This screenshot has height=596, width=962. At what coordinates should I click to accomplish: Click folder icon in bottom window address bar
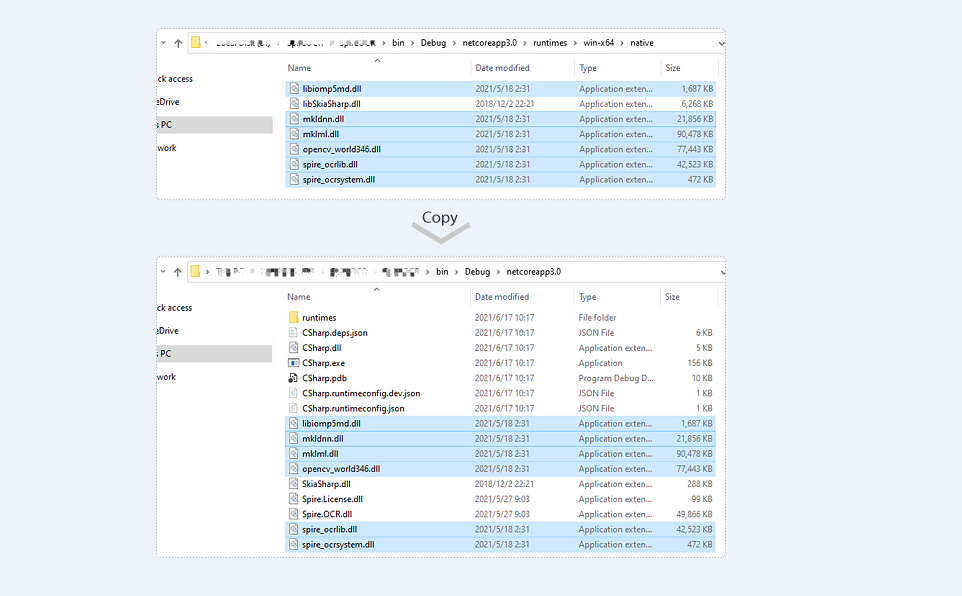(195, 271)
